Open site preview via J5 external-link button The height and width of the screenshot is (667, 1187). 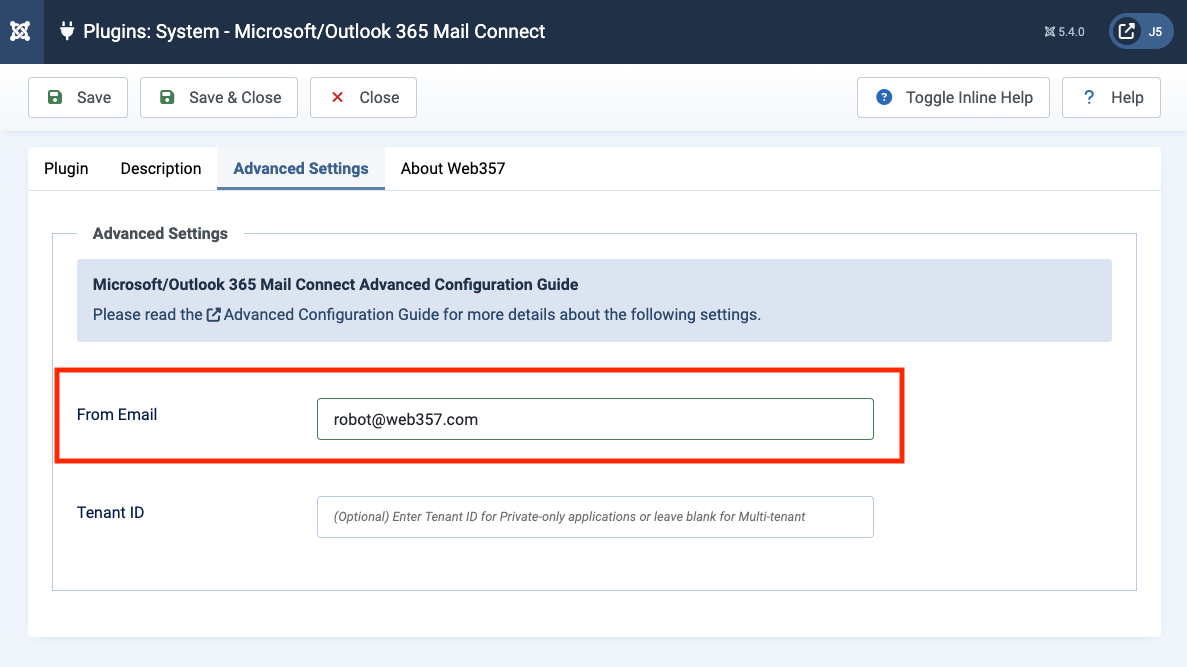(x=1141, y=31)
